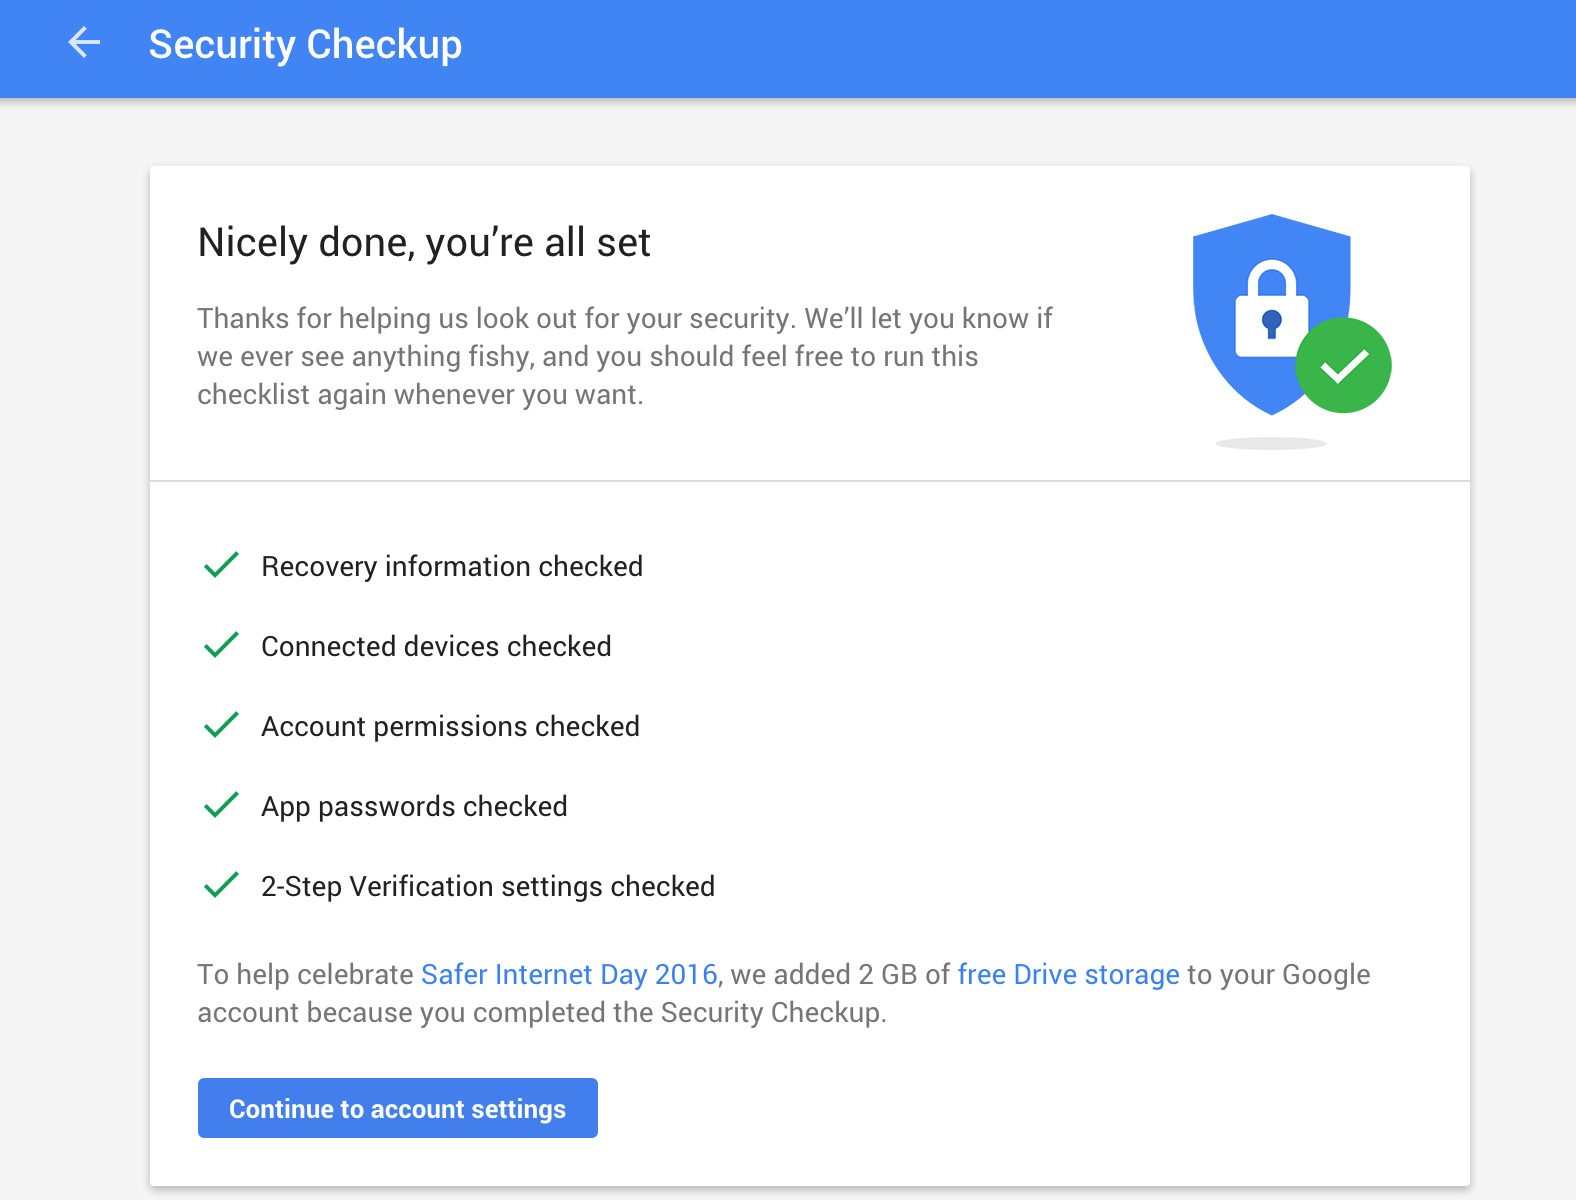This screenshot has height=1200, width=1576.
Task: Click the back arrow in the header
Action: click(84, 44)
